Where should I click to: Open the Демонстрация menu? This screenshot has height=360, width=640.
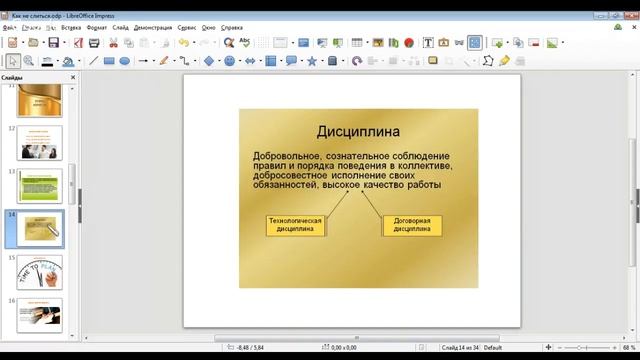(153, 28)
